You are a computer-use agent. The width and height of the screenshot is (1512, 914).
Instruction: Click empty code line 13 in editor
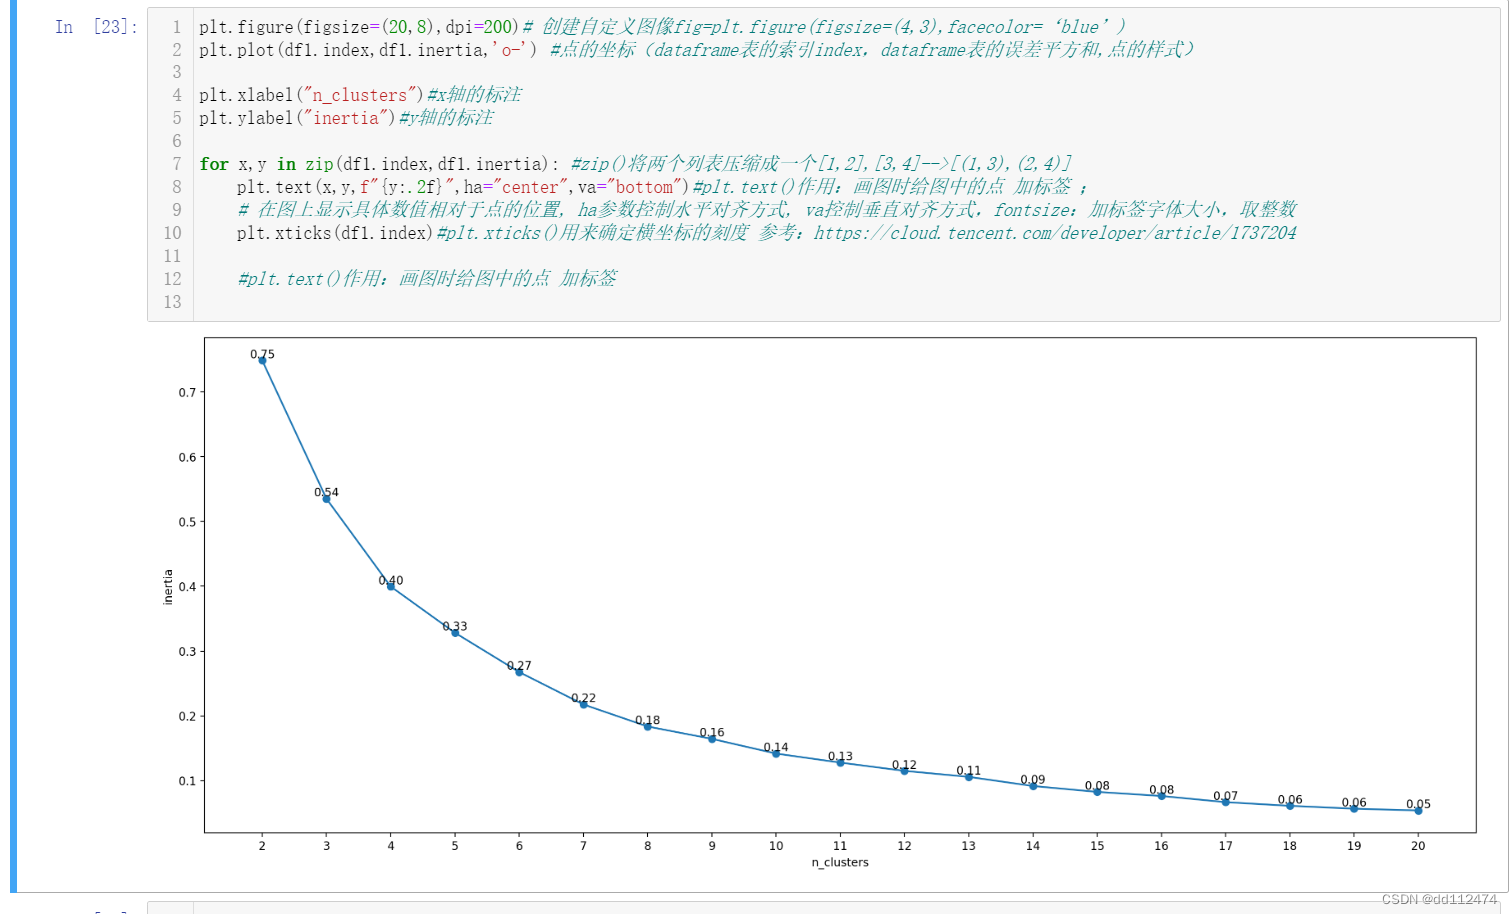coord(845,302)
